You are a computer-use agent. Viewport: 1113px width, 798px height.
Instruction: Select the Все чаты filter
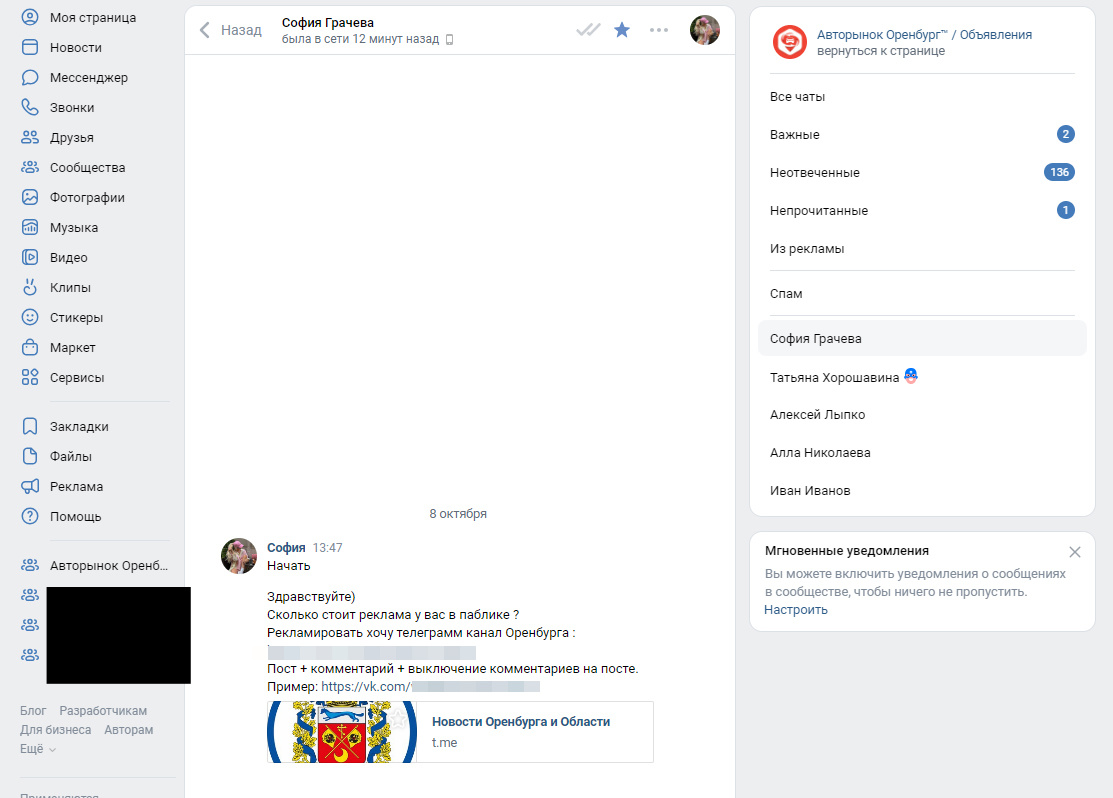pyautogui.click(x=922, y=97)
